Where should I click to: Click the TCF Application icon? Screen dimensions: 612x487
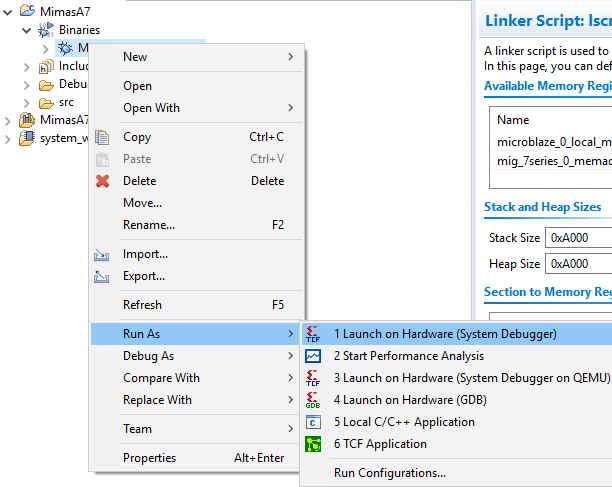click(313, 444)
